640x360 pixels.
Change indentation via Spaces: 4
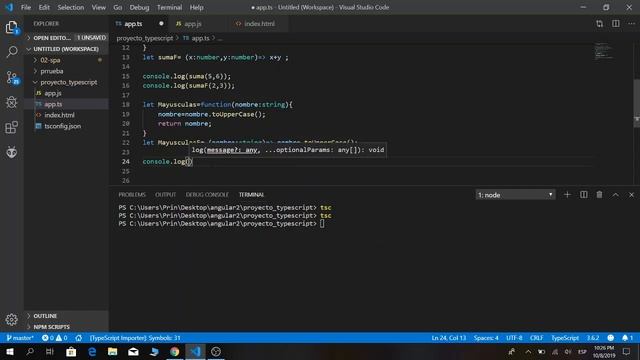click(486, 338)
